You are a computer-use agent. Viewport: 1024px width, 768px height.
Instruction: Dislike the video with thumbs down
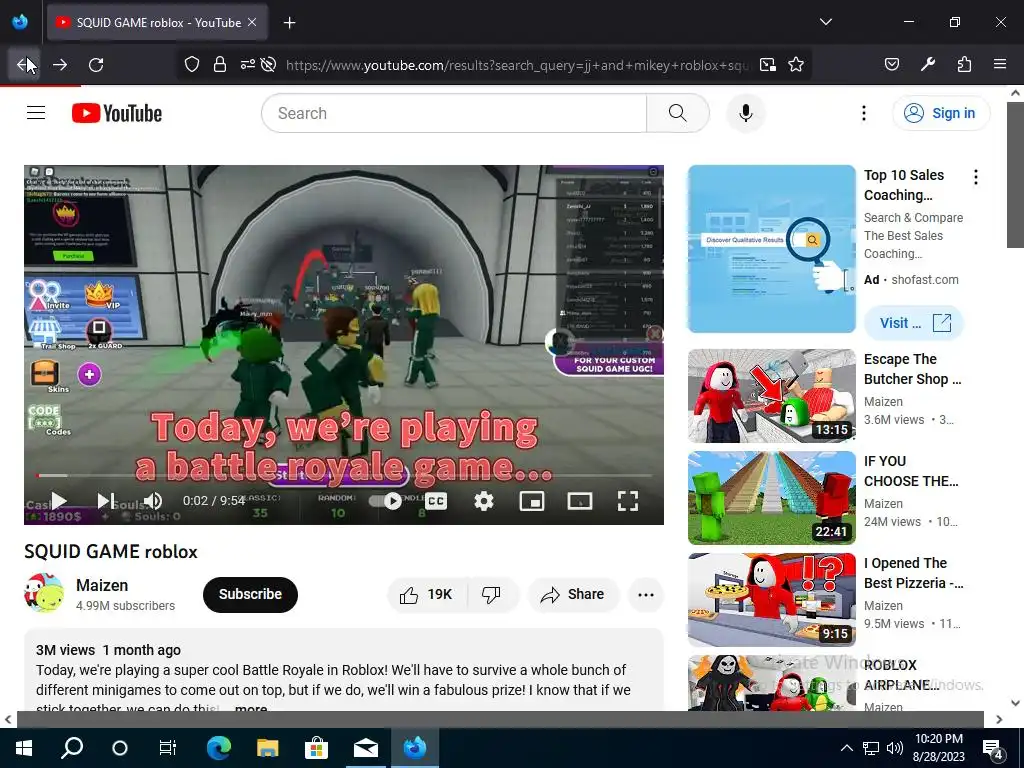[x=491, y=594]
